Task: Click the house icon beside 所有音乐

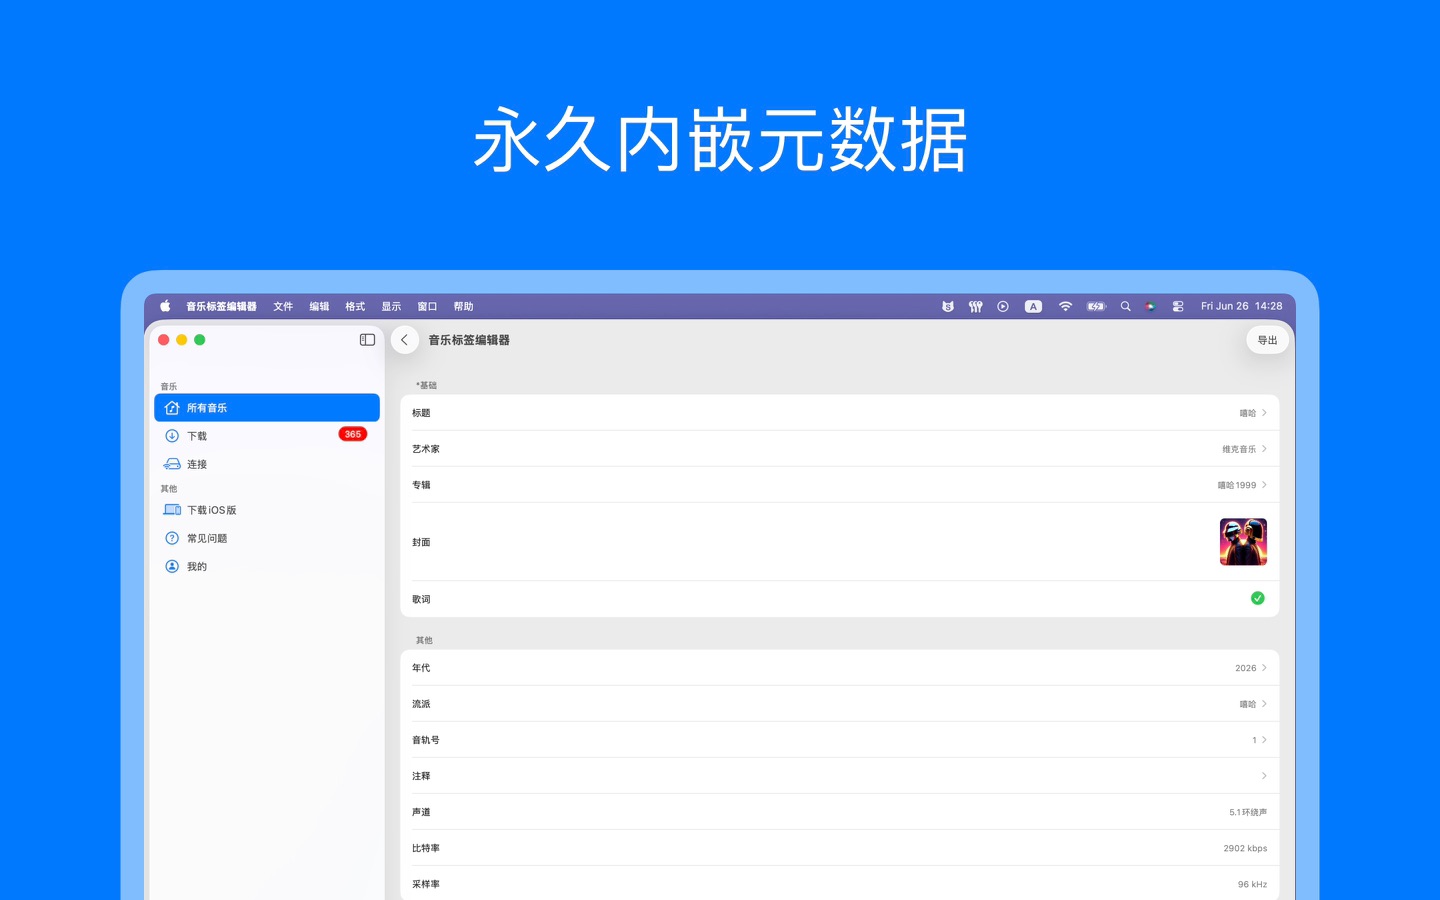Action: (x=172, y=408)
